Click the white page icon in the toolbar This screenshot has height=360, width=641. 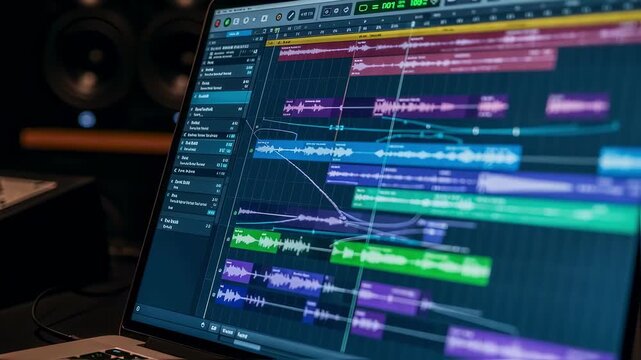tap(264, 18)
